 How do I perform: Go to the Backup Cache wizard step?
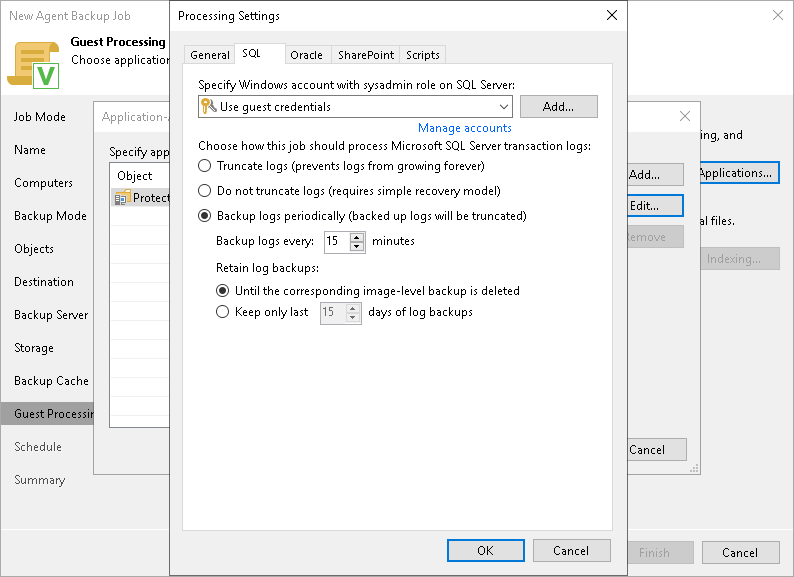52,381
